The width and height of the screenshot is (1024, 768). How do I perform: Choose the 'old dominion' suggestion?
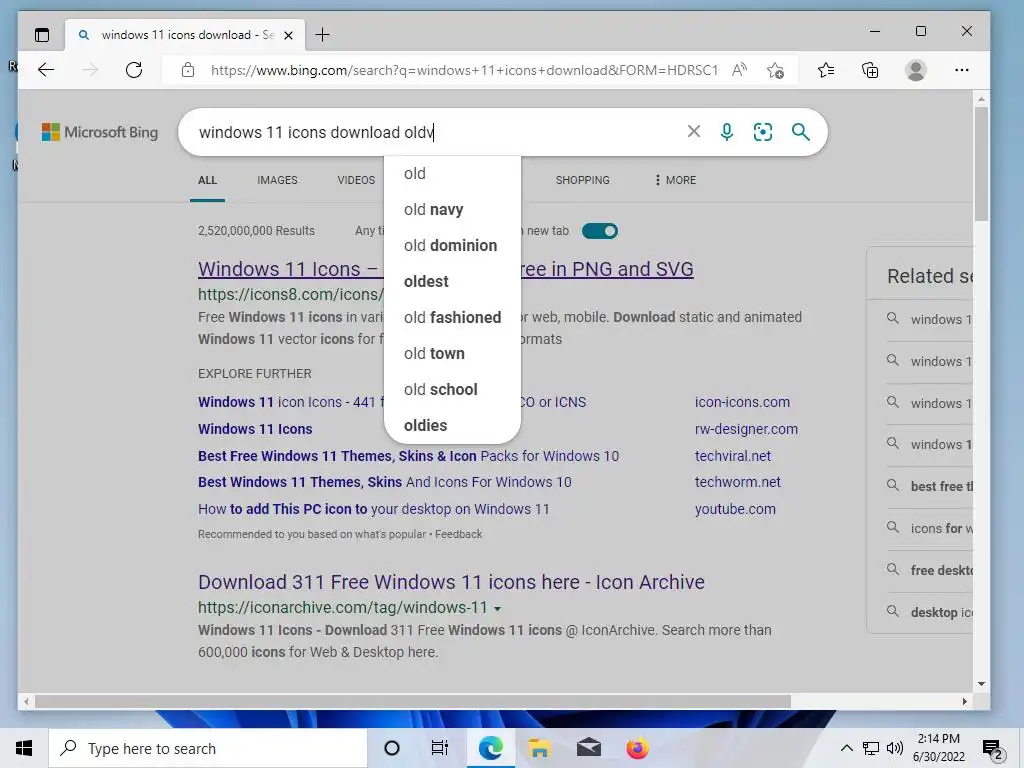coord(452,246)
